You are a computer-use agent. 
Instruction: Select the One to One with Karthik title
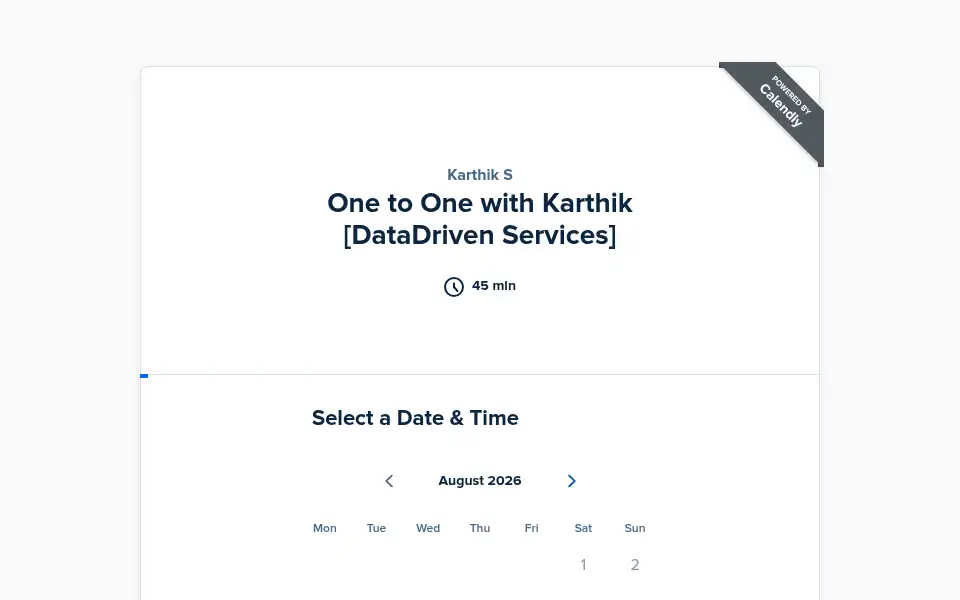coord(480,203)
